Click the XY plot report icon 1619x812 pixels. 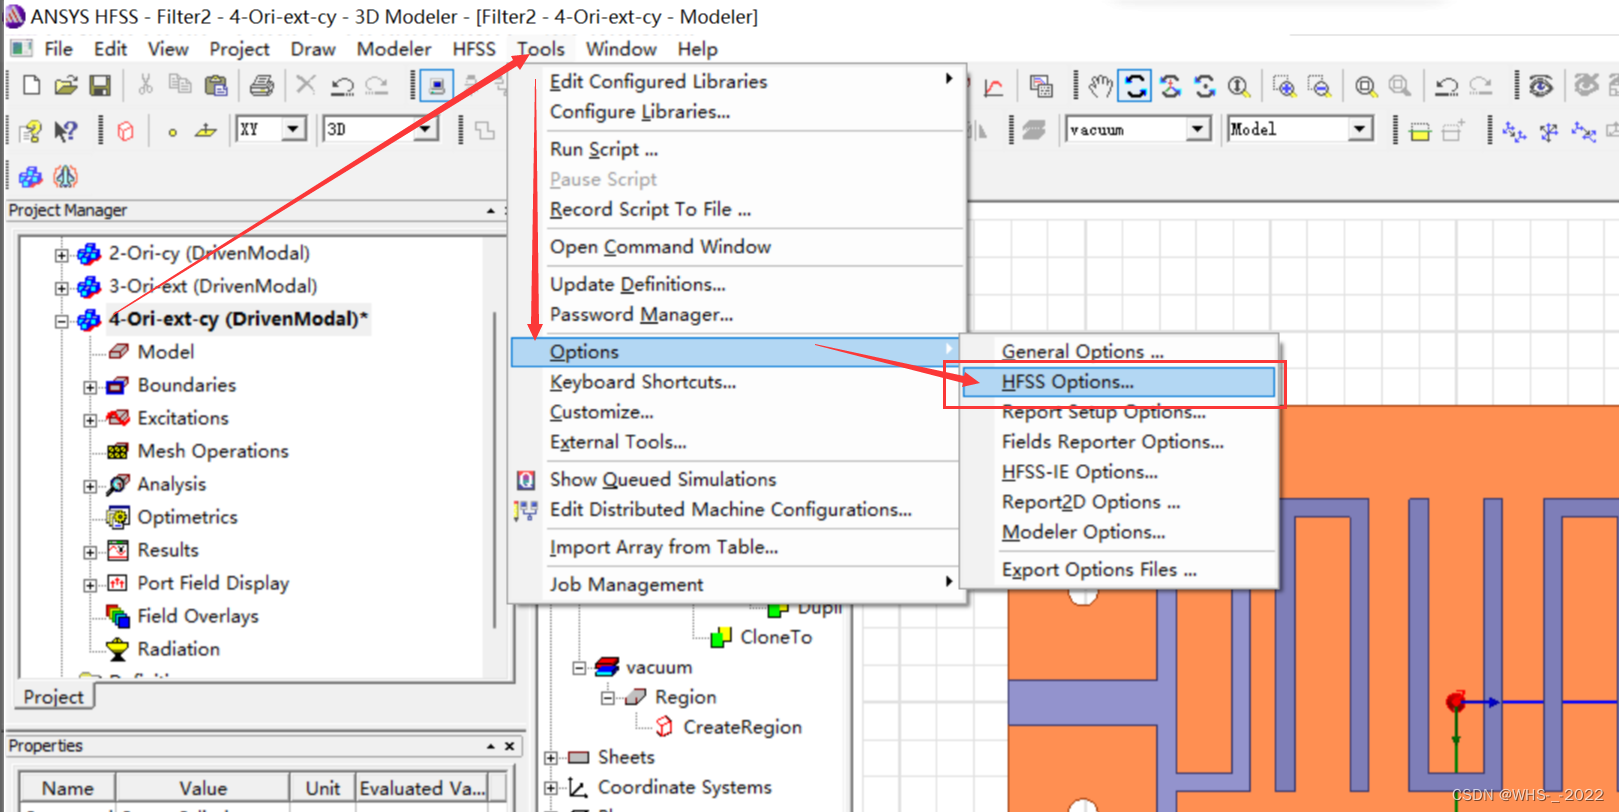[x=994, y=87]
